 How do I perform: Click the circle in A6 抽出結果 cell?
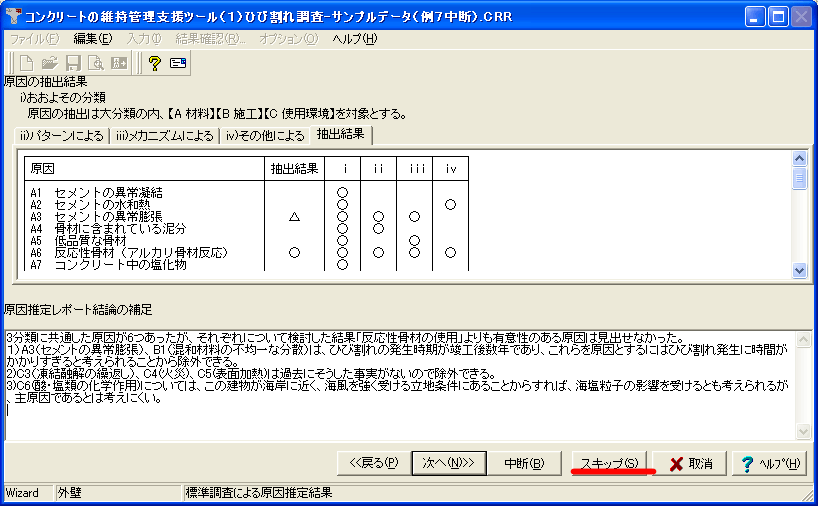pyautogui.click(x=294, y=252)
